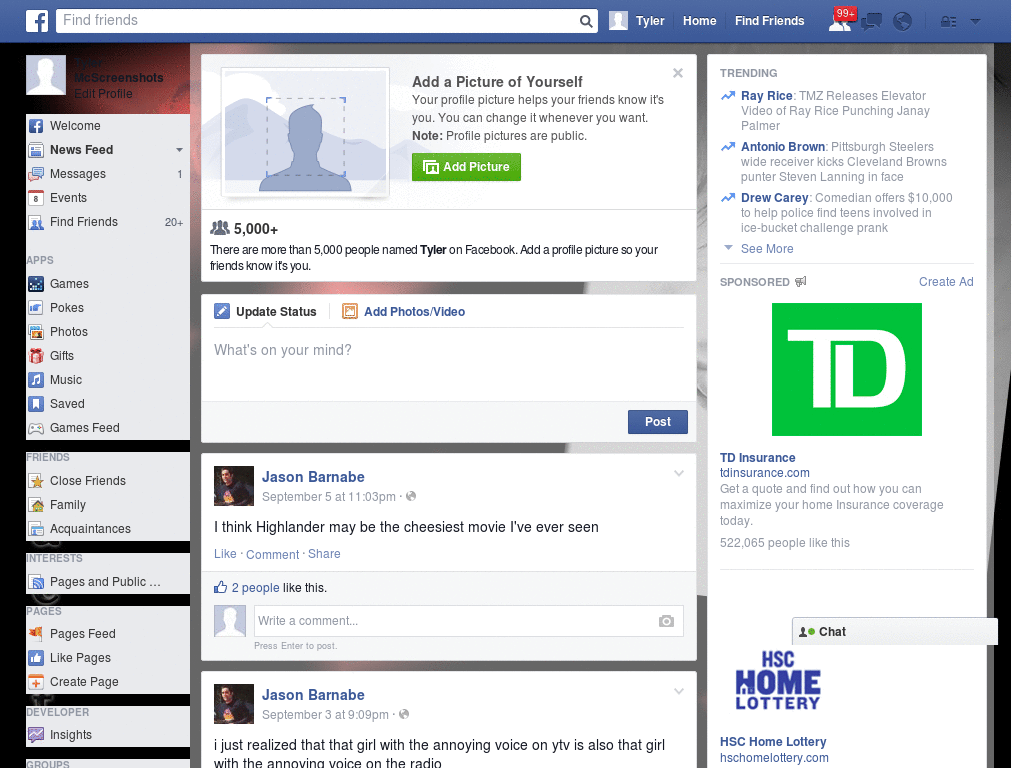Select the Add Photos/Video tab
Image resolution: width=1024 pixels, height=768 pixels.
[x=404, y=312]
